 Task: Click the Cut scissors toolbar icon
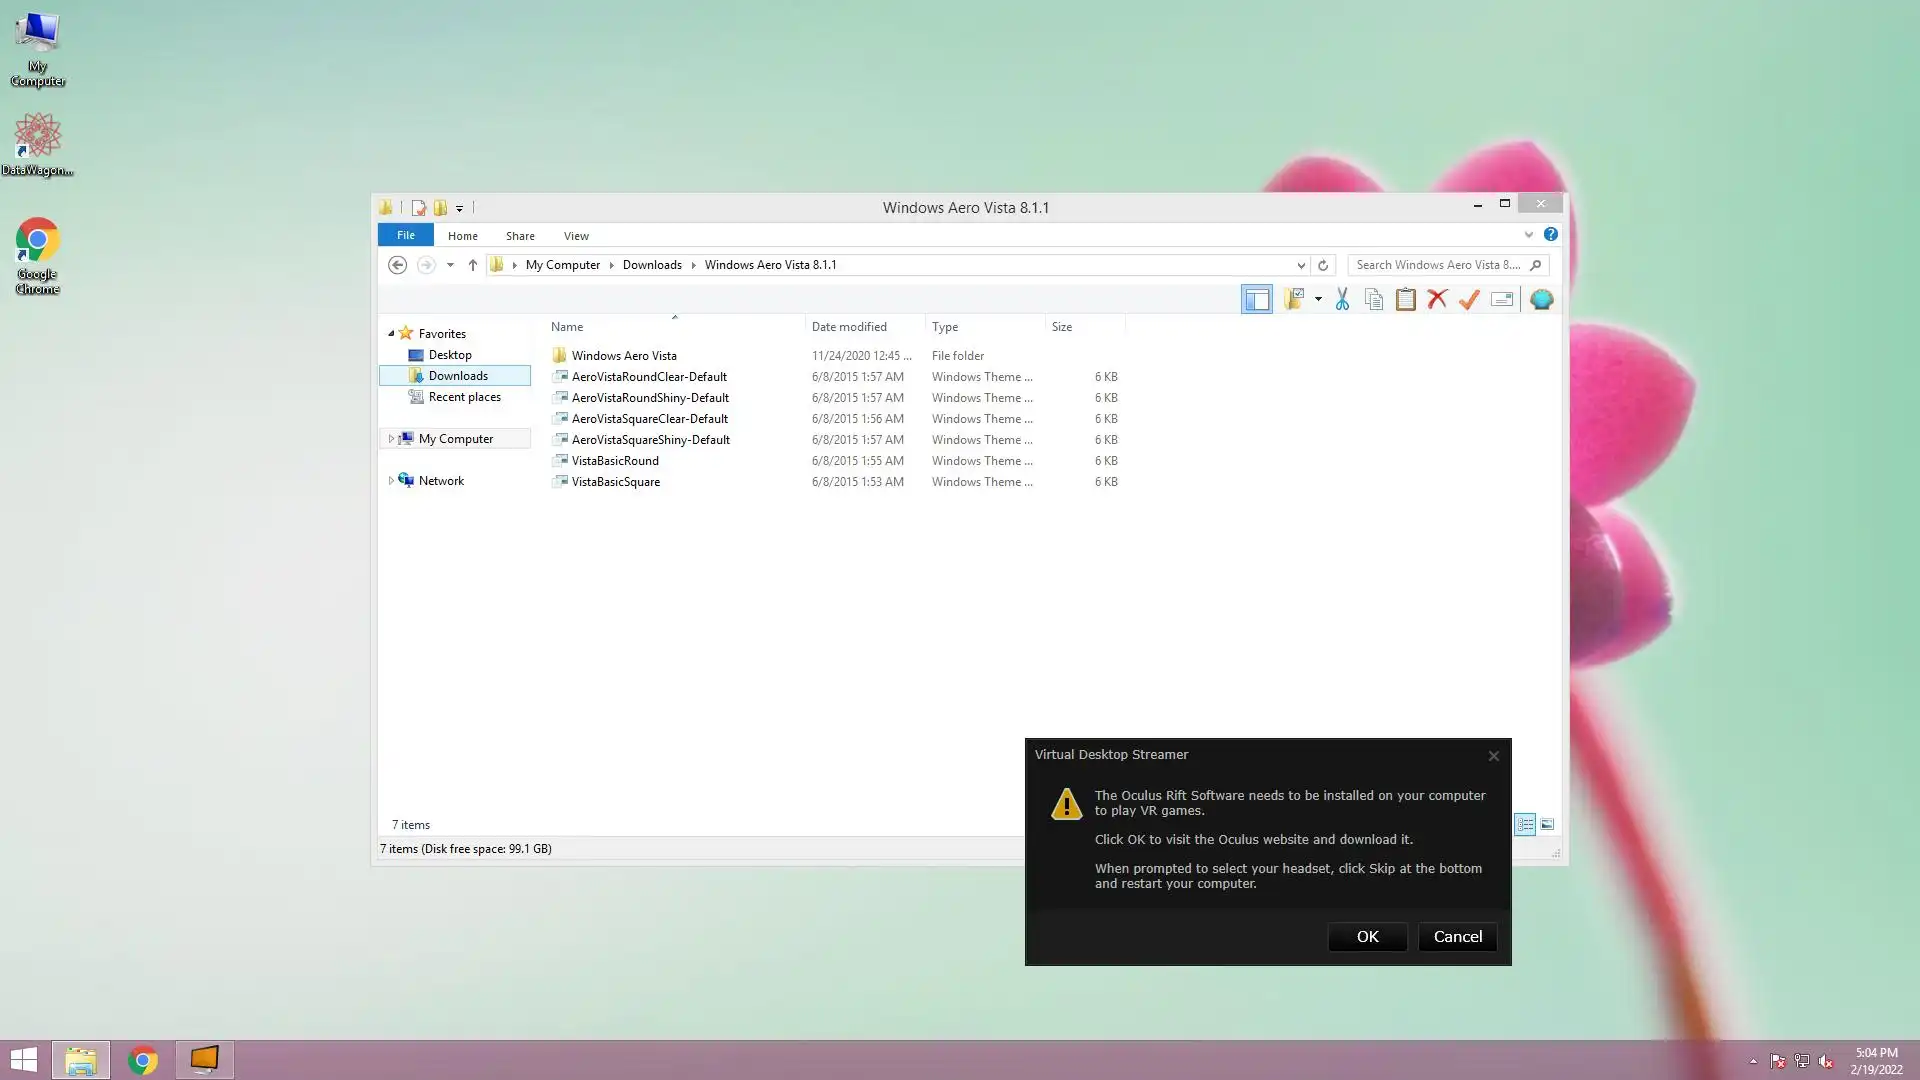[x=1342, y=299]
